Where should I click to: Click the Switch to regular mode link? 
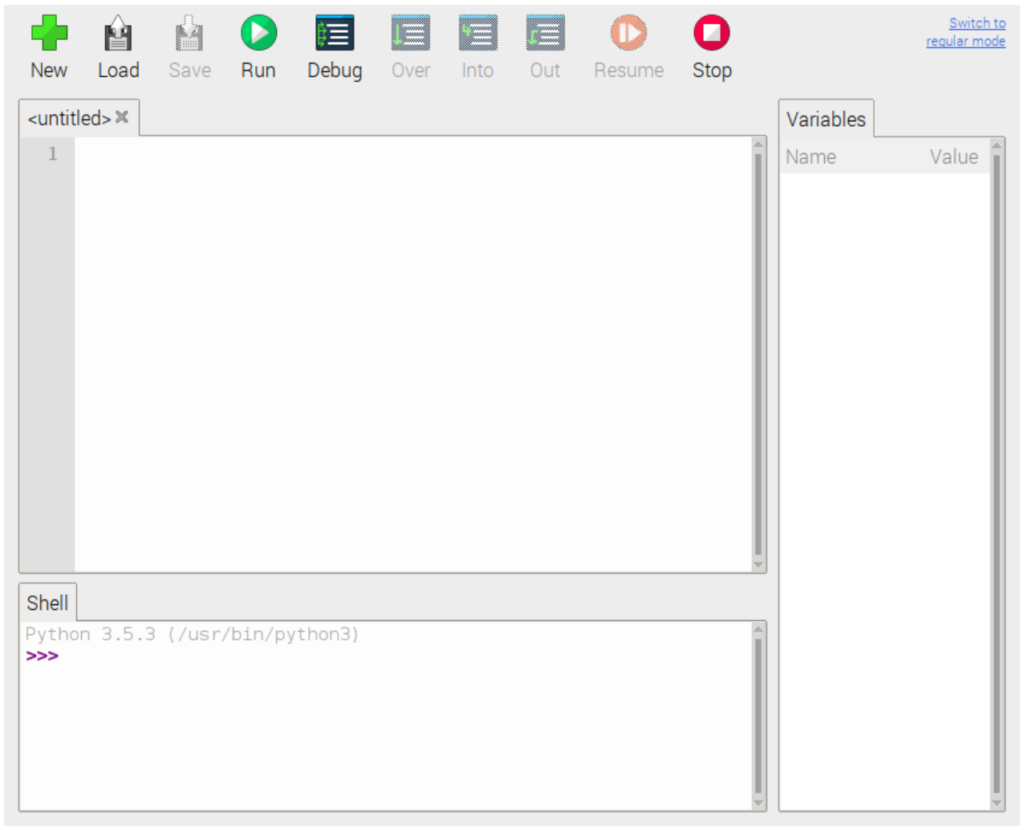coord(966,32)
